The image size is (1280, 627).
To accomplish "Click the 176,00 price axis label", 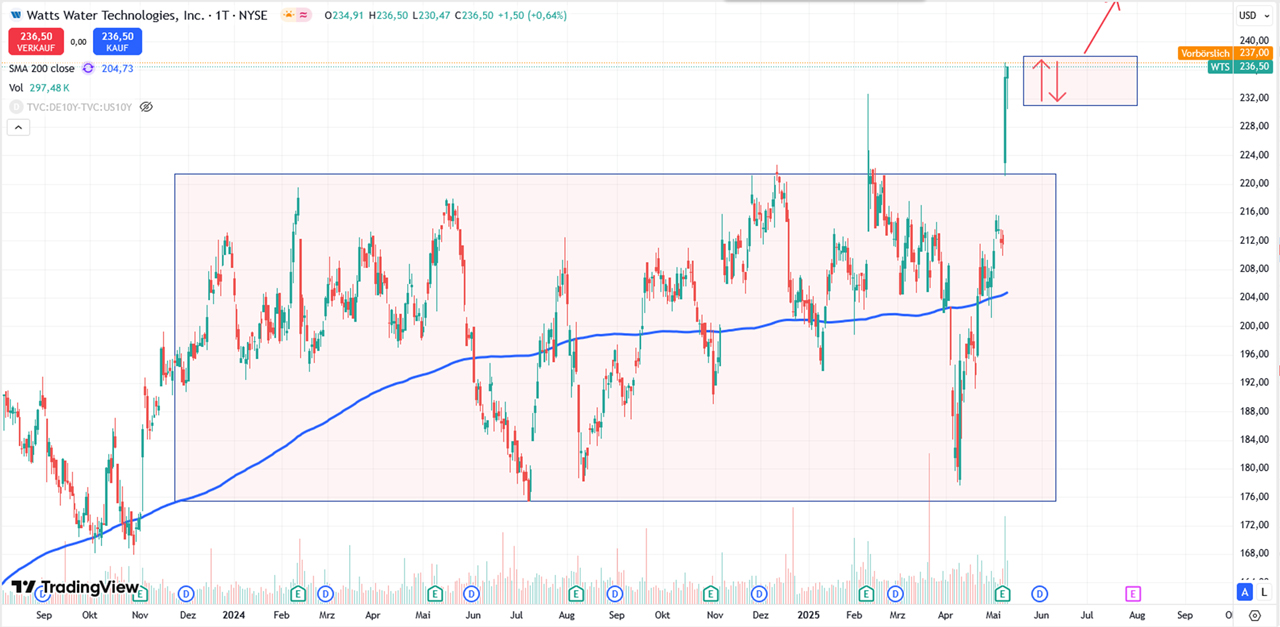I will (x=1253, y=496).
